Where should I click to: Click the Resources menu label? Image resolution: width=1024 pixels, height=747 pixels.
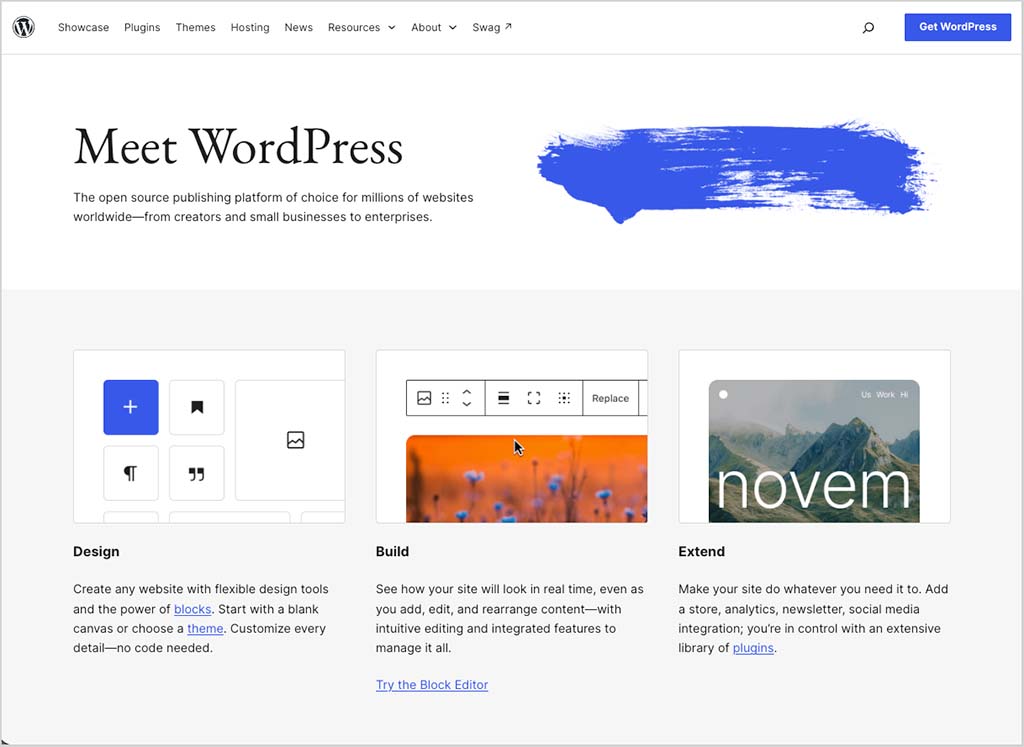tap(354, 27)
